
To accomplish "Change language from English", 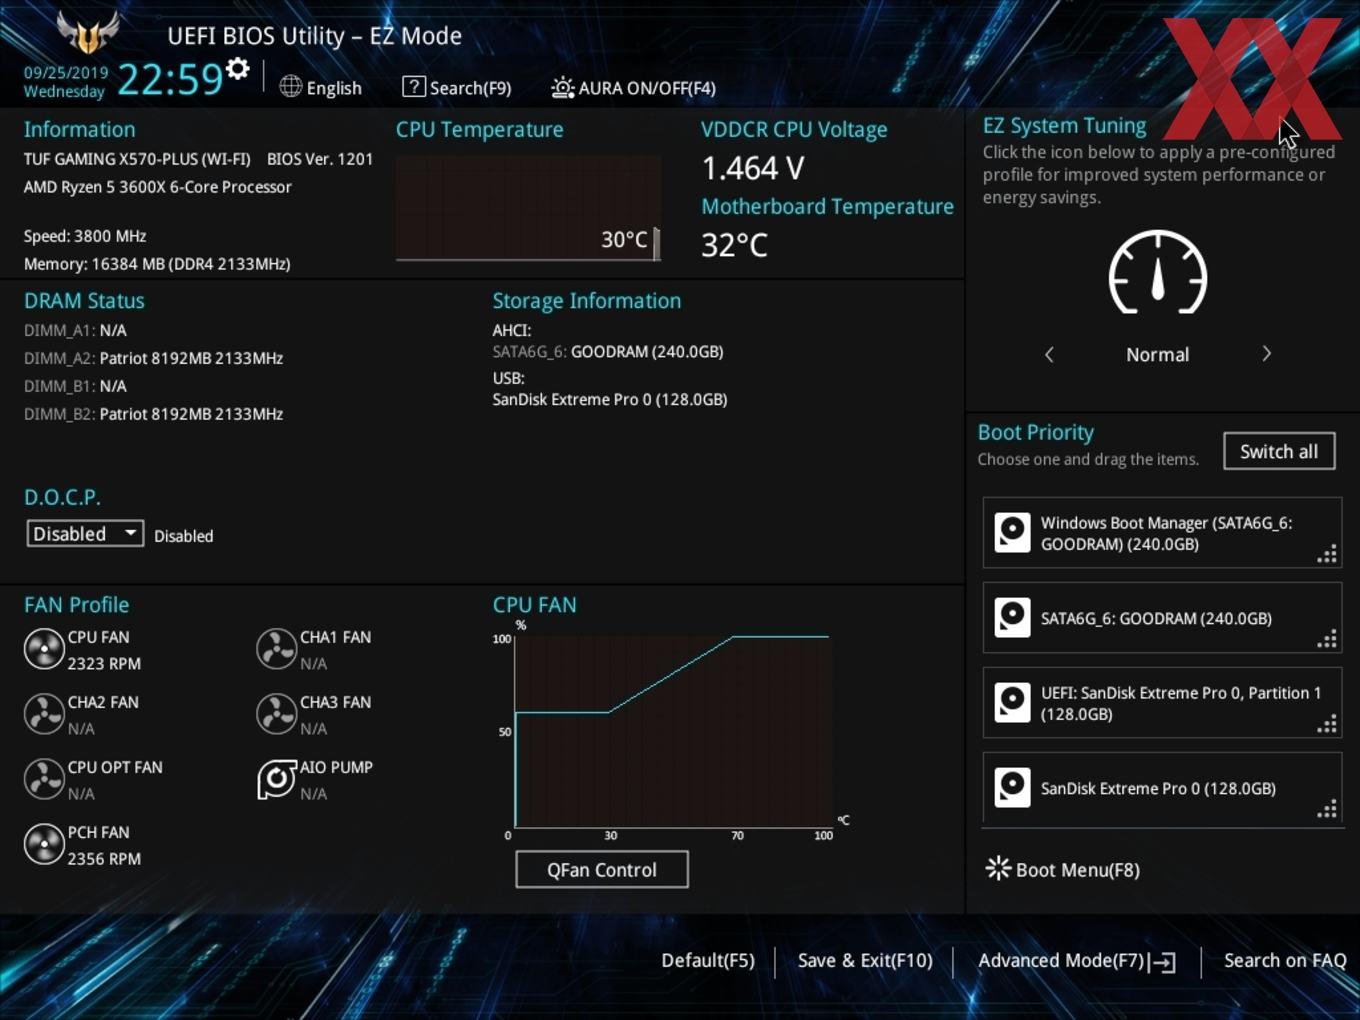I will 334,88.
